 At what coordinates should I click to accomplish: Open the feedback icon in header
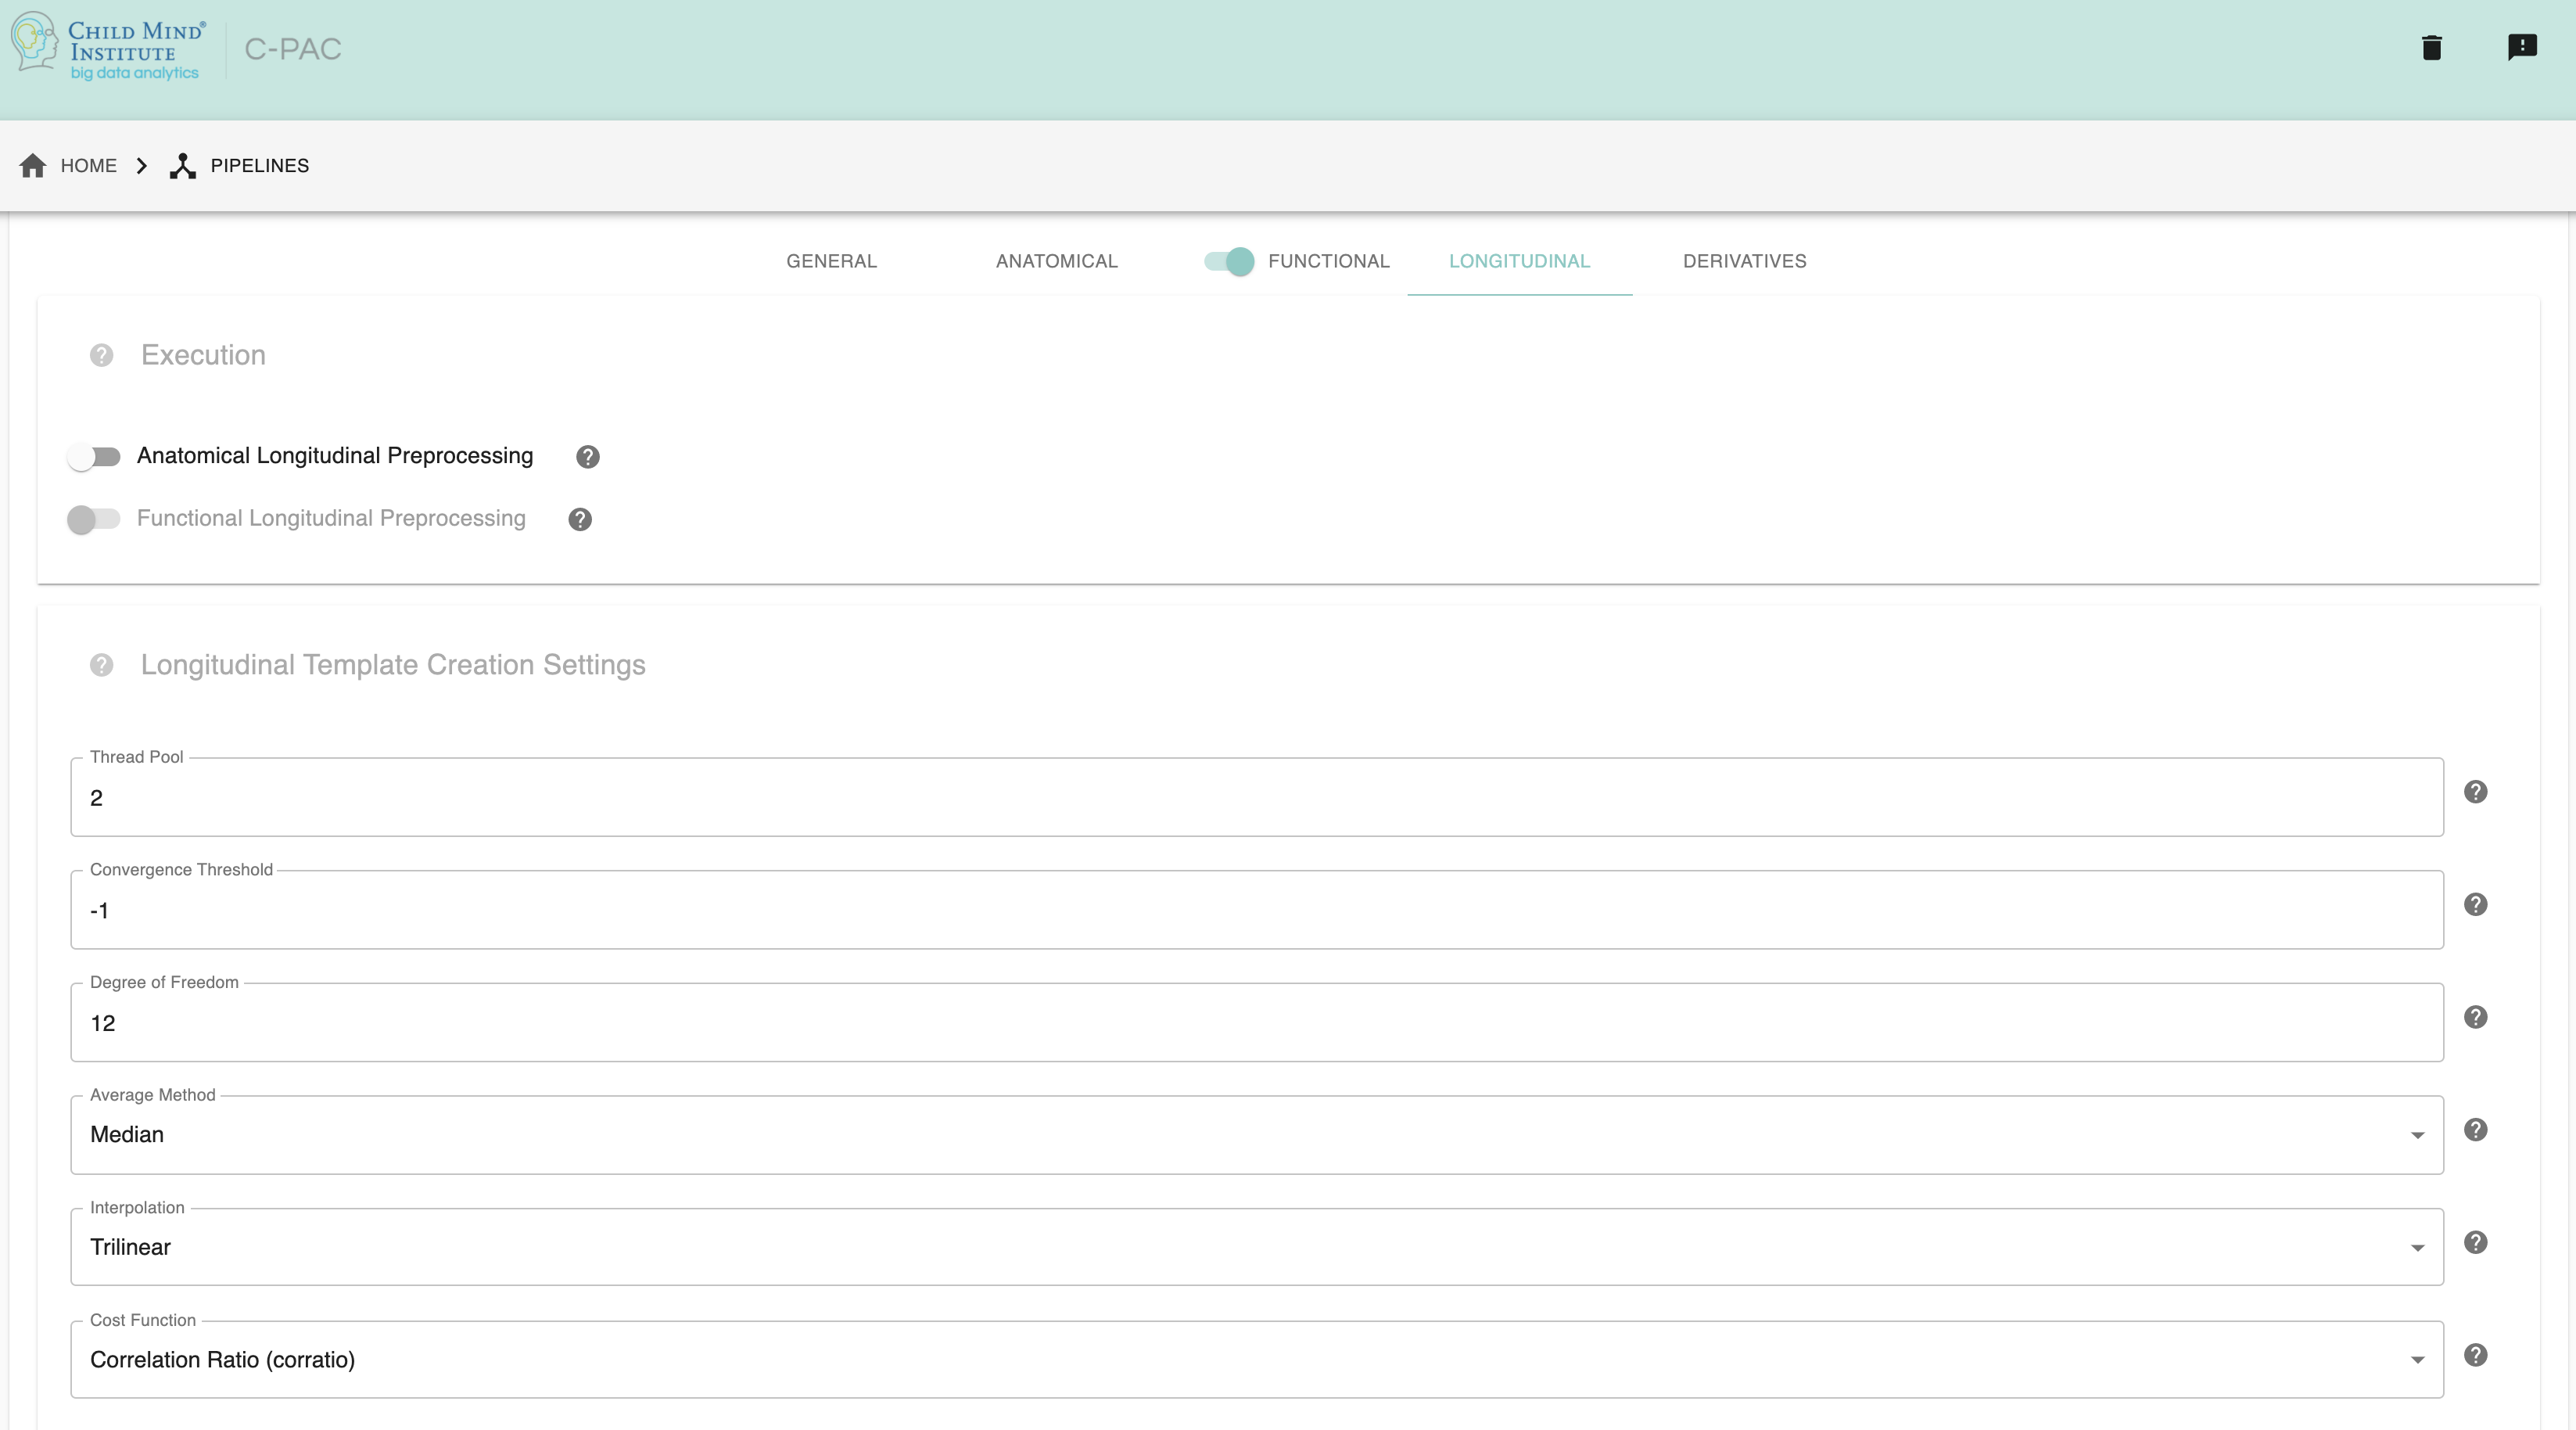pos(2522,47)
